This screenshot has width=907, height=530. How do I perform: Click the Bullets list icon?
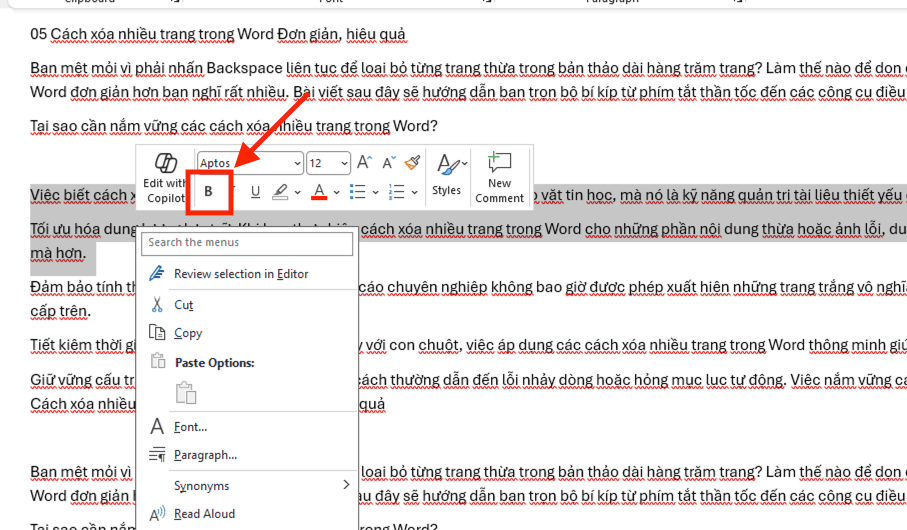point(357,192)
